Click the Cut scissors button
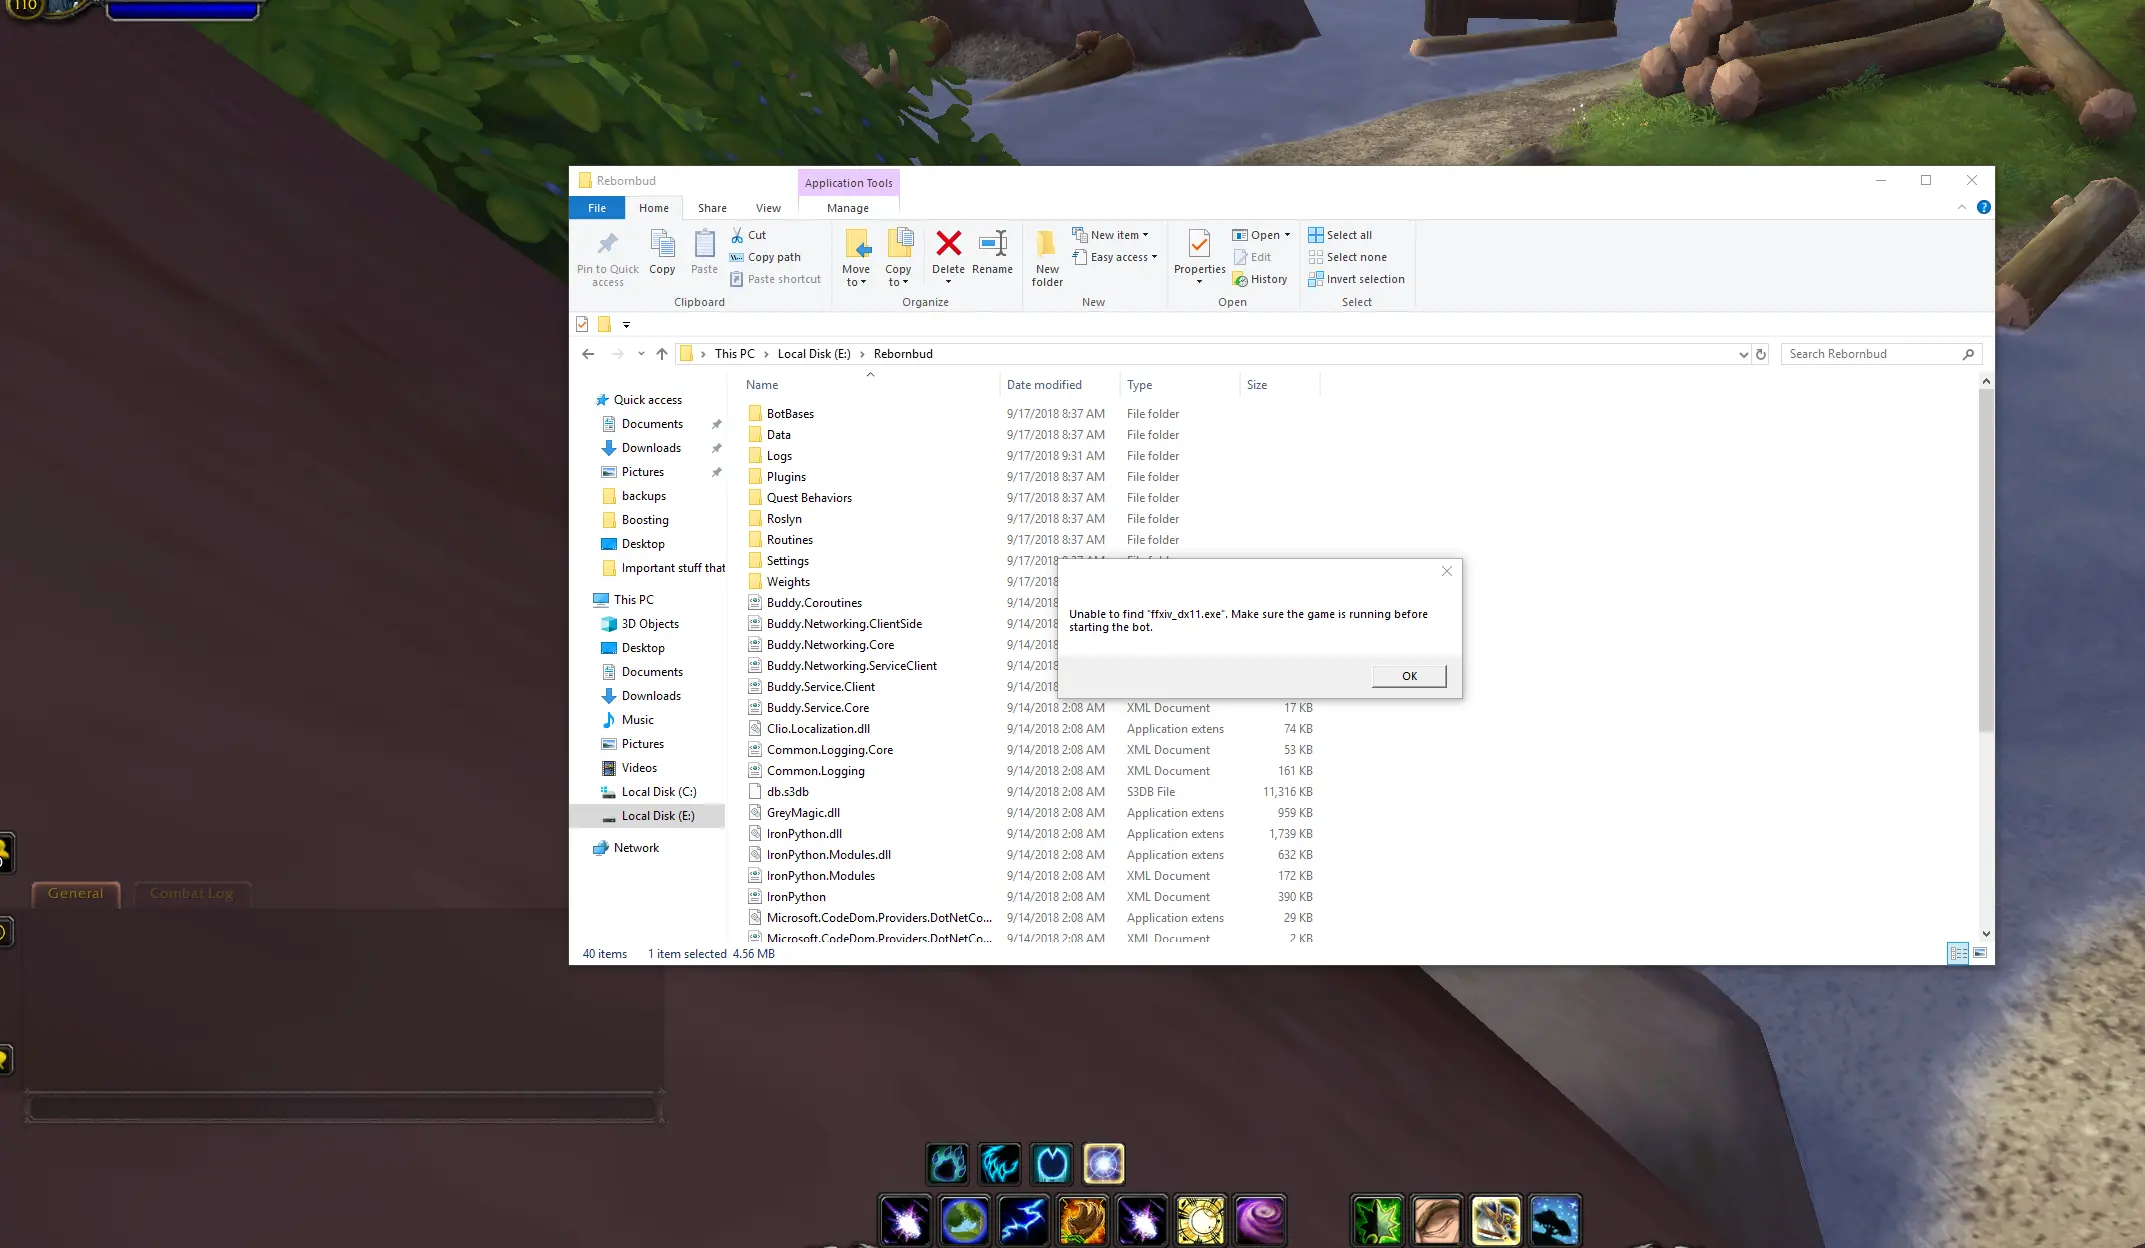 [x=748, y=235]
